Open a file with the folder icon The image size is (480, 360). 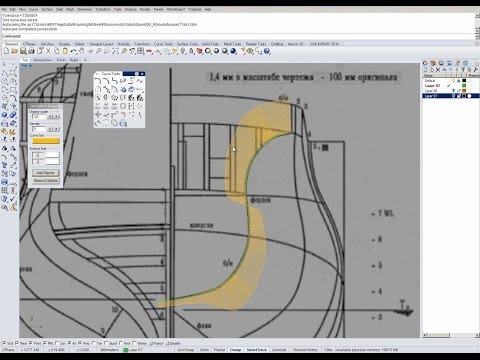tap(14, 51)
